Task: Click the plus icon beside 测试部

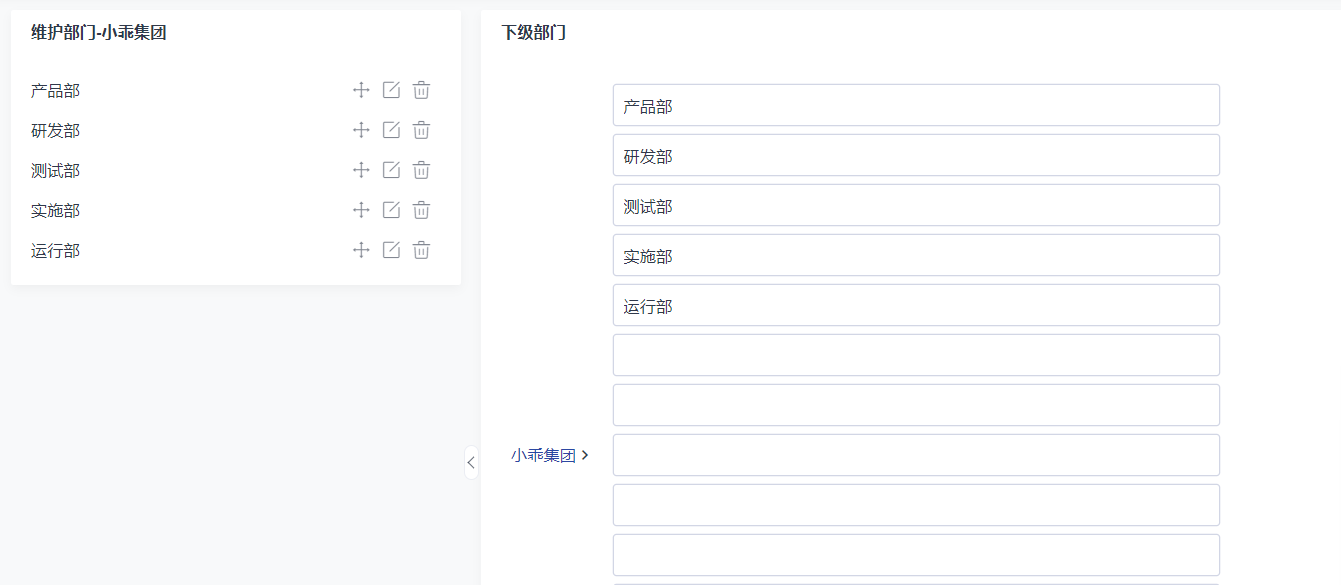Action: pyautogui.click(x=361, y=169)
